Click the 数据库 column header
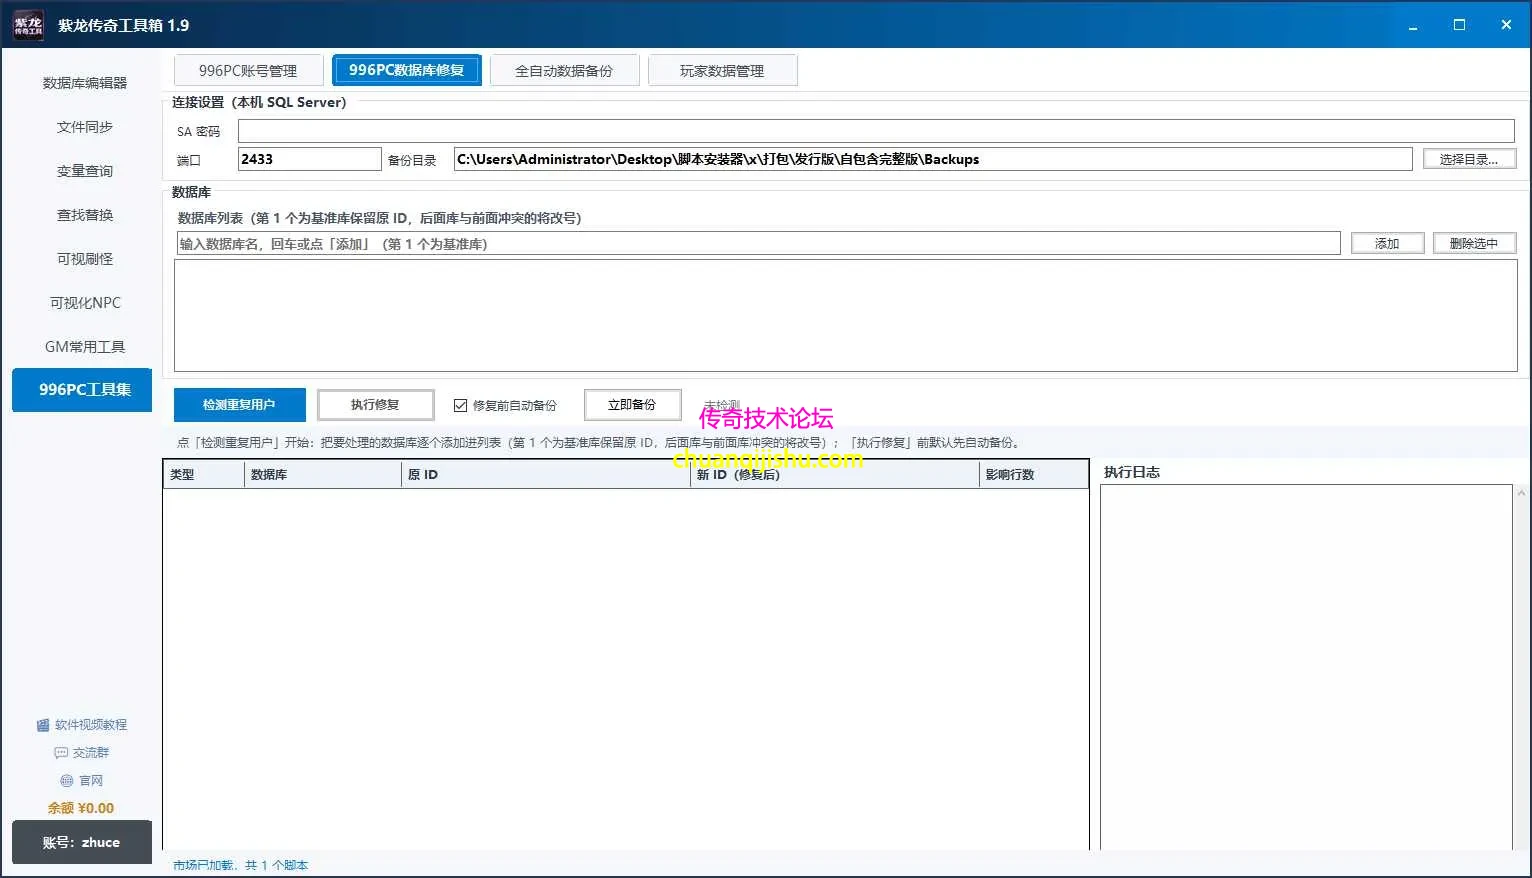This screenshot has height=878, width=1532. coord(323,475)
